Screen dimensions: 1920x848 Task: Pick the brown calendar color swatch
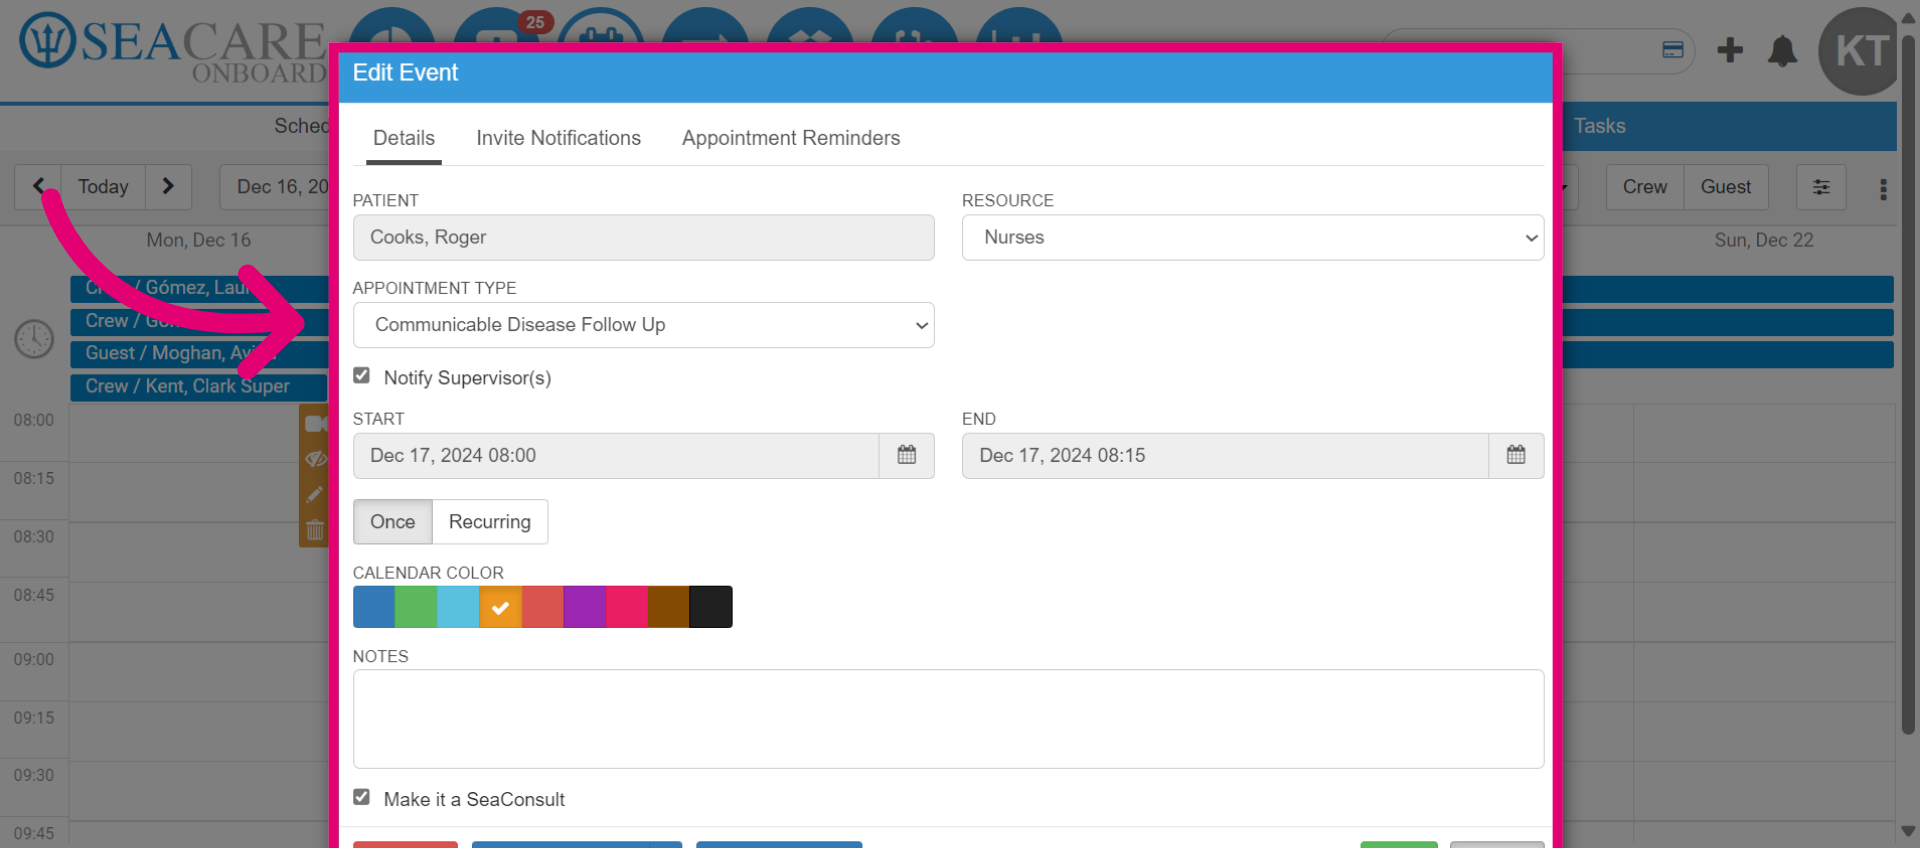click(x=669, y=607)
